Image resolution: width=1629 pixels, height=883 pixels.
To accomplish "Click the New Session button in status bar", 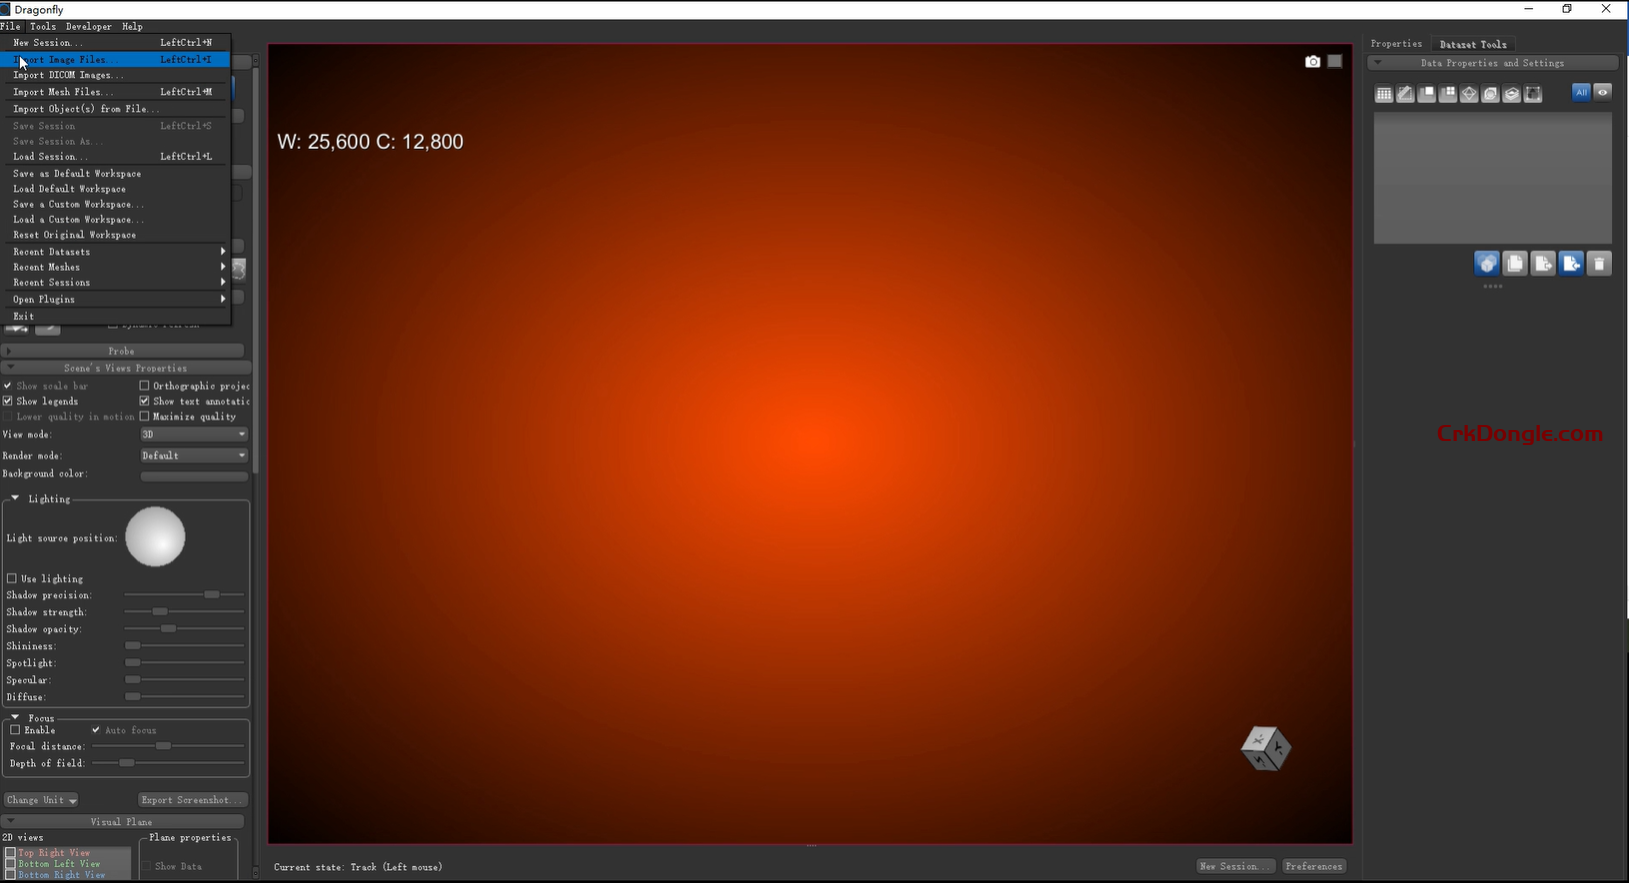I will coord(1235,866).
